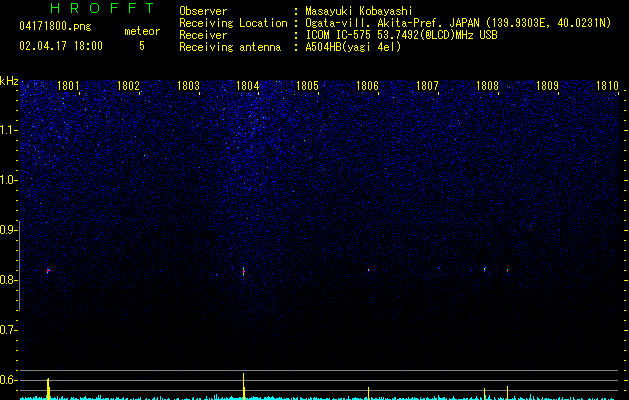Click the 0.9 kHz axis label
Screen dimensions: 629x400
tap(8, 230)
